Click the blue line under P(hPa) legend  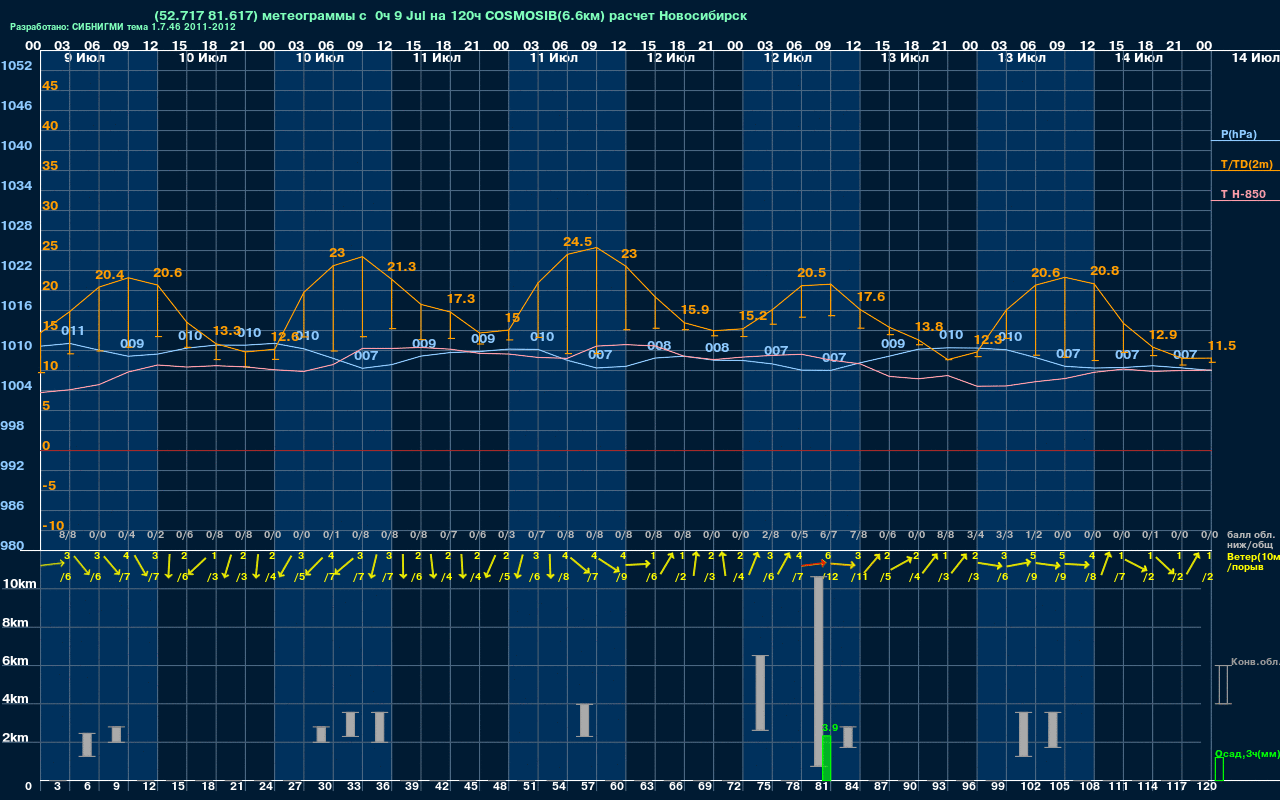click(x=1245, y=141)
